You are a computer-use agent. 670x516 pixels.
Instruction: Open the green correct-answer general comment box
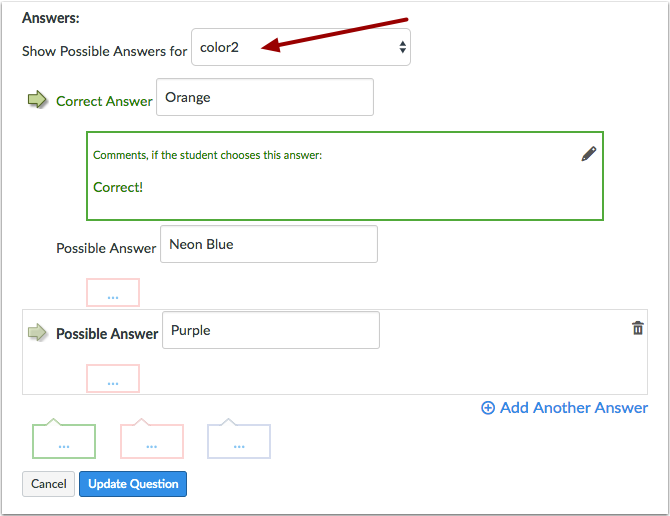(x=64, y=439)
